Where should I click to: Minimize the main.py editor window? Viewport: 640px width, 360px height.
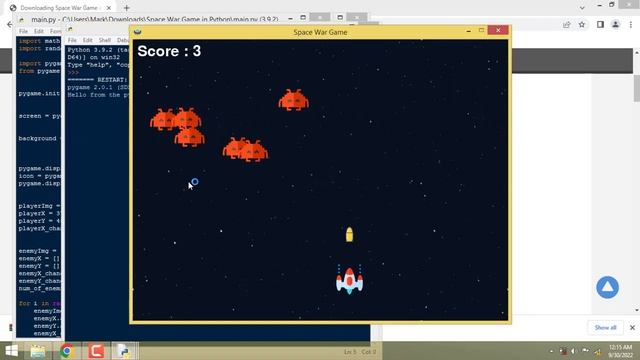coord(290,18)
